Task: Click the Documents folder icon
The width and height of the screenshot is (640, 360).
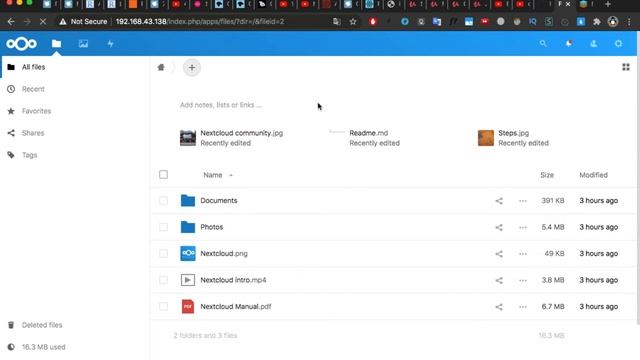Action: (188, 200)
